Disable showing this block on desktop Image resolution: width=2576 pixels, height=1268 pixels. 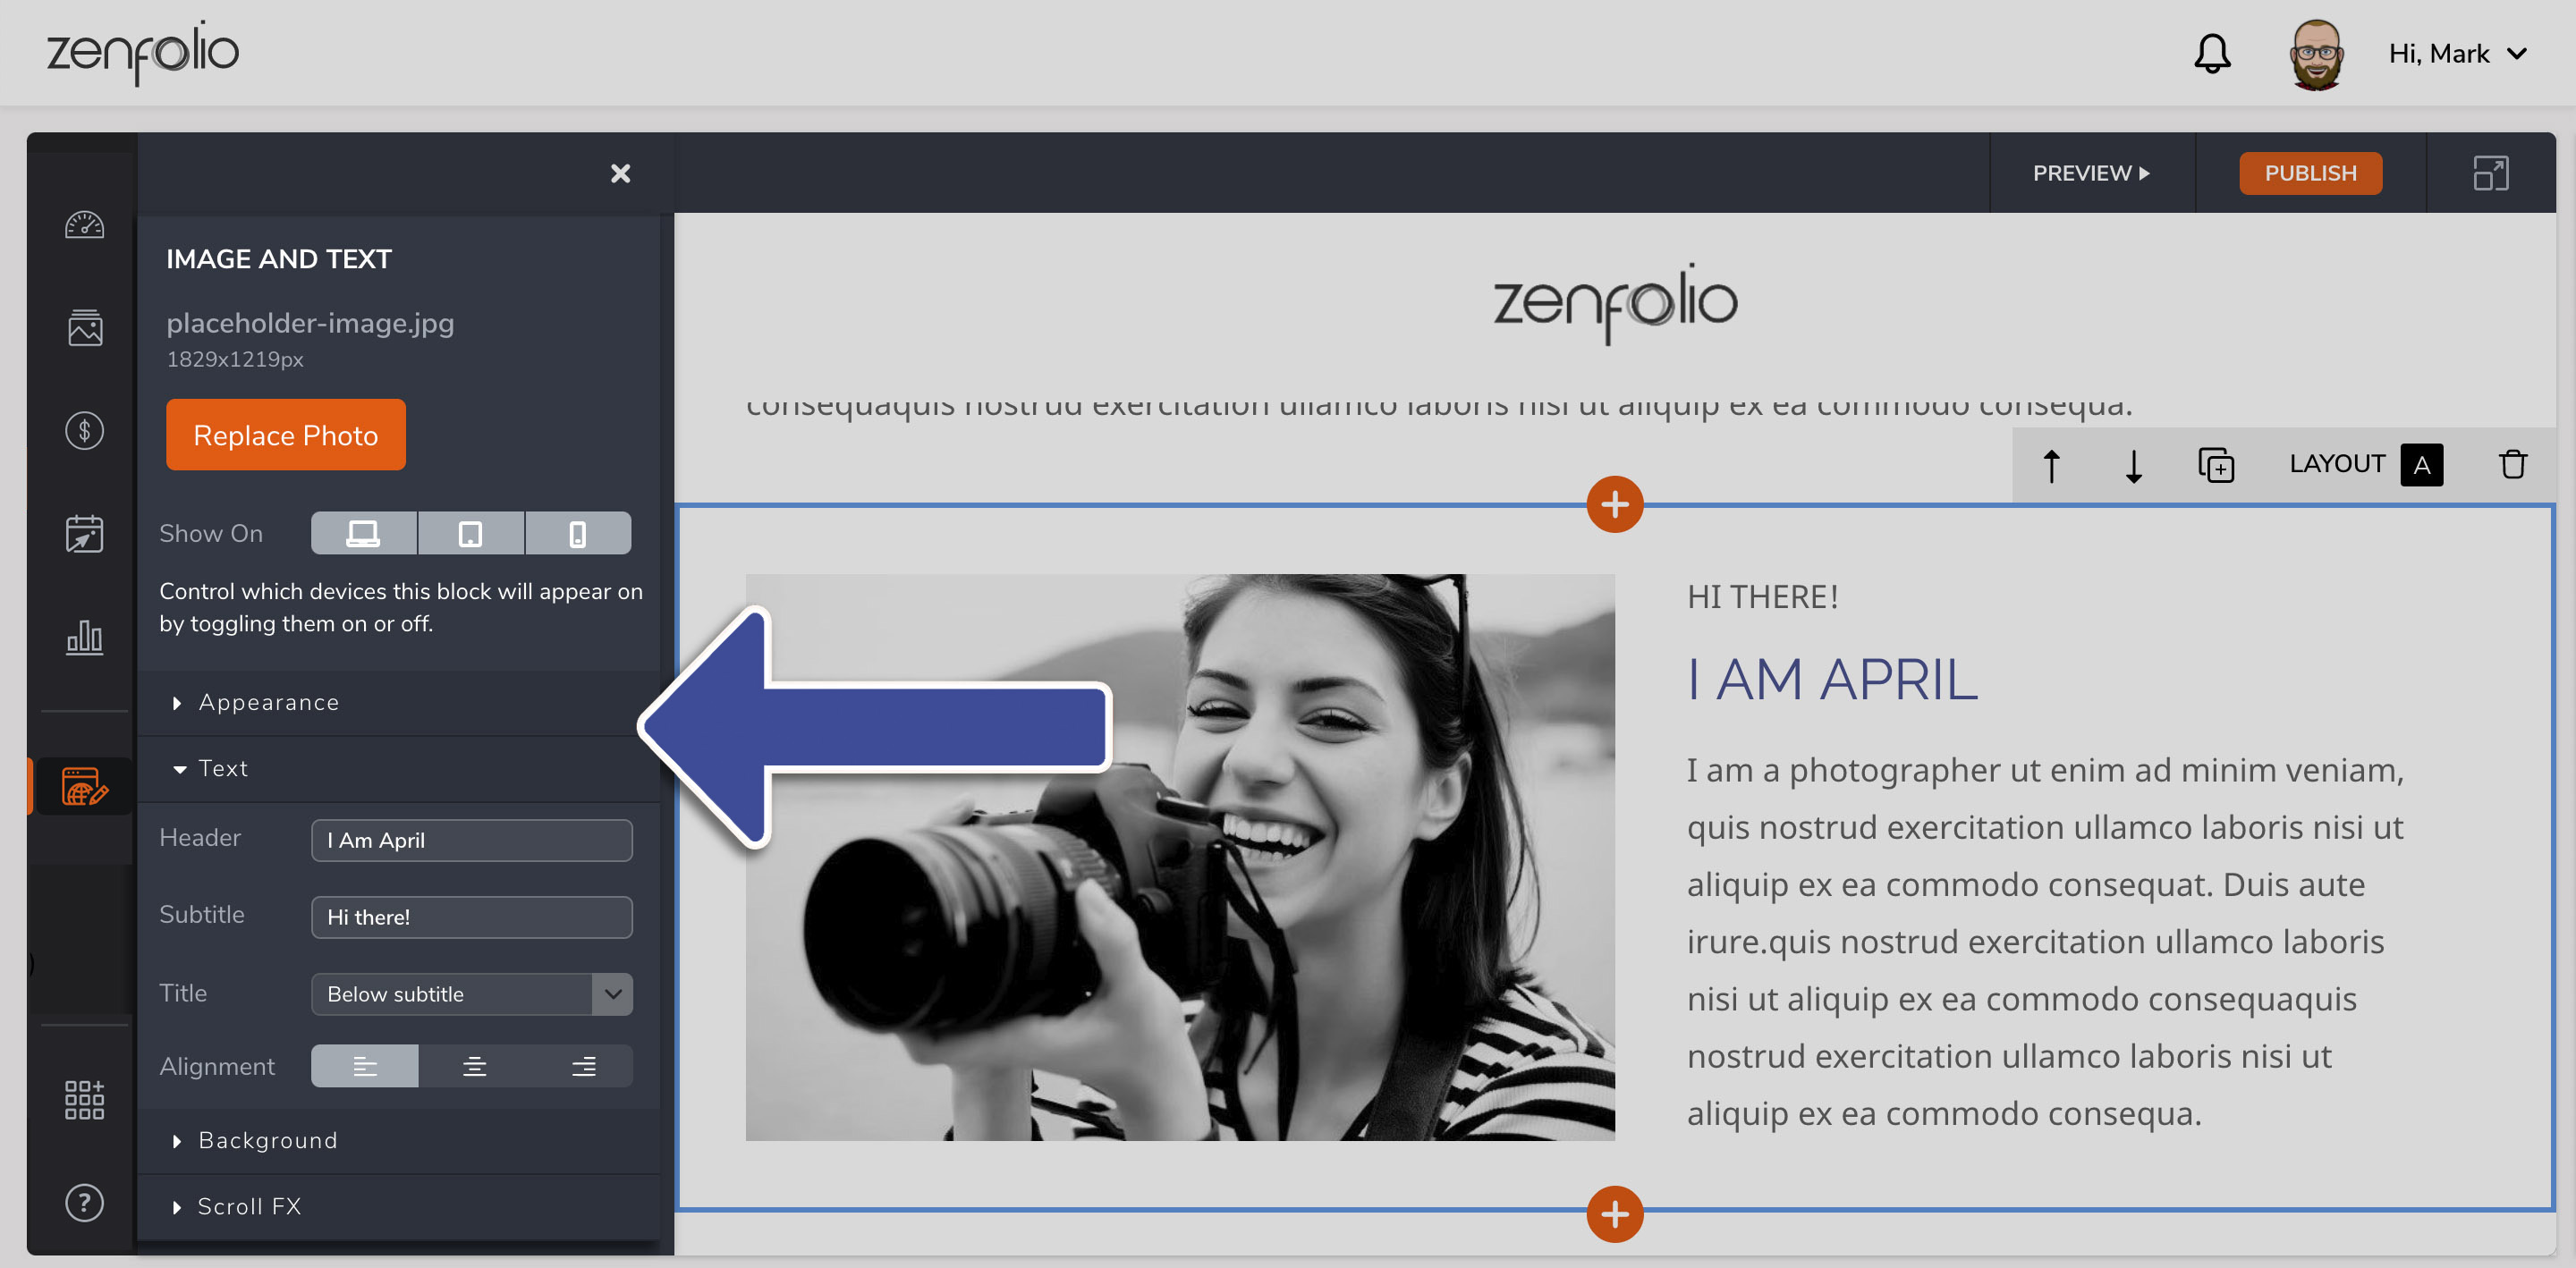point(363,532)
